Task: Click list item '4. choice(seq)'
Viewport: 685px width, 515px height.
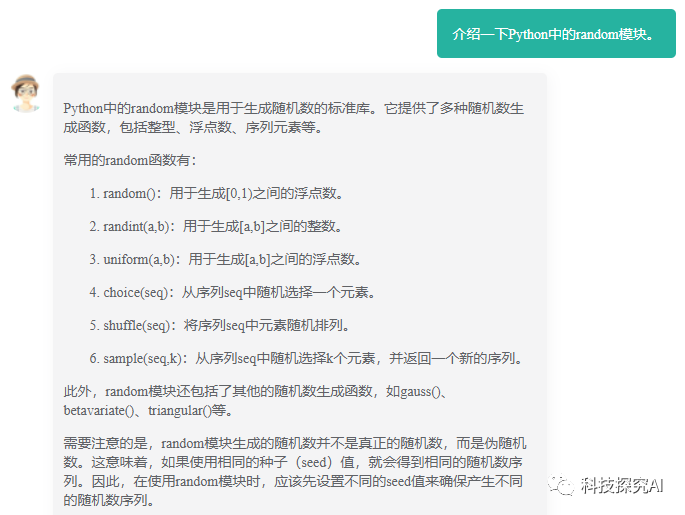Action: point(232,292)
